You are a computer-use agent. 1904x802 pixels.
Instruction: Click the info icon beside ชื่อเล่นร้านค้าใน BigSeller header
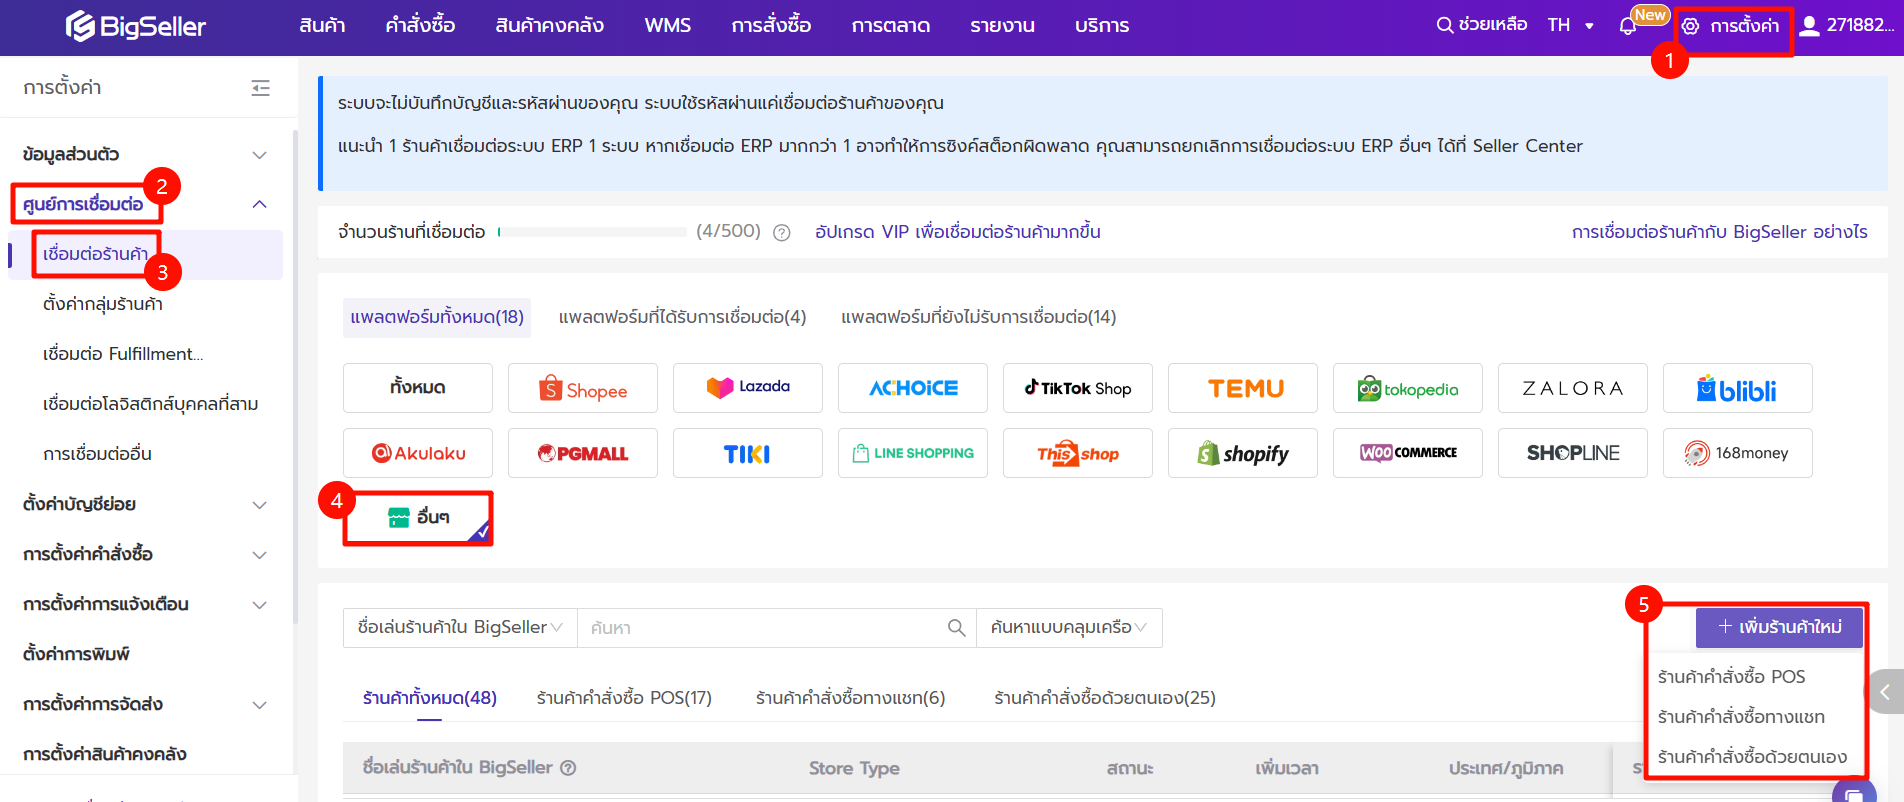point(568,768)
